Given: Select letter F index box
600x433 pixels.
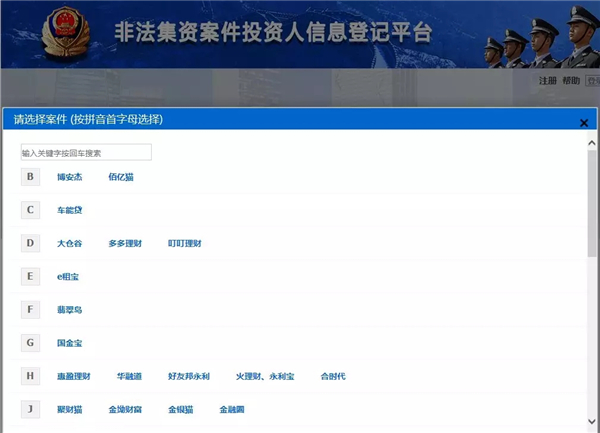Looking at the screenshot, I should (30, 310).
